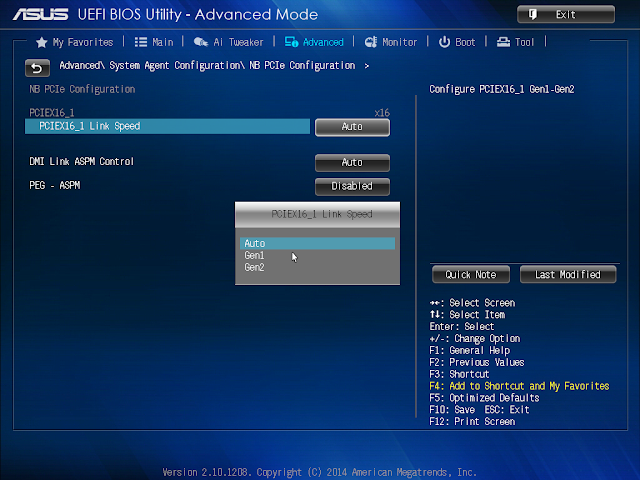Viewport: 640px width, 480px height.
Task: Open Quick Note
Action: (x=471, y=275)
